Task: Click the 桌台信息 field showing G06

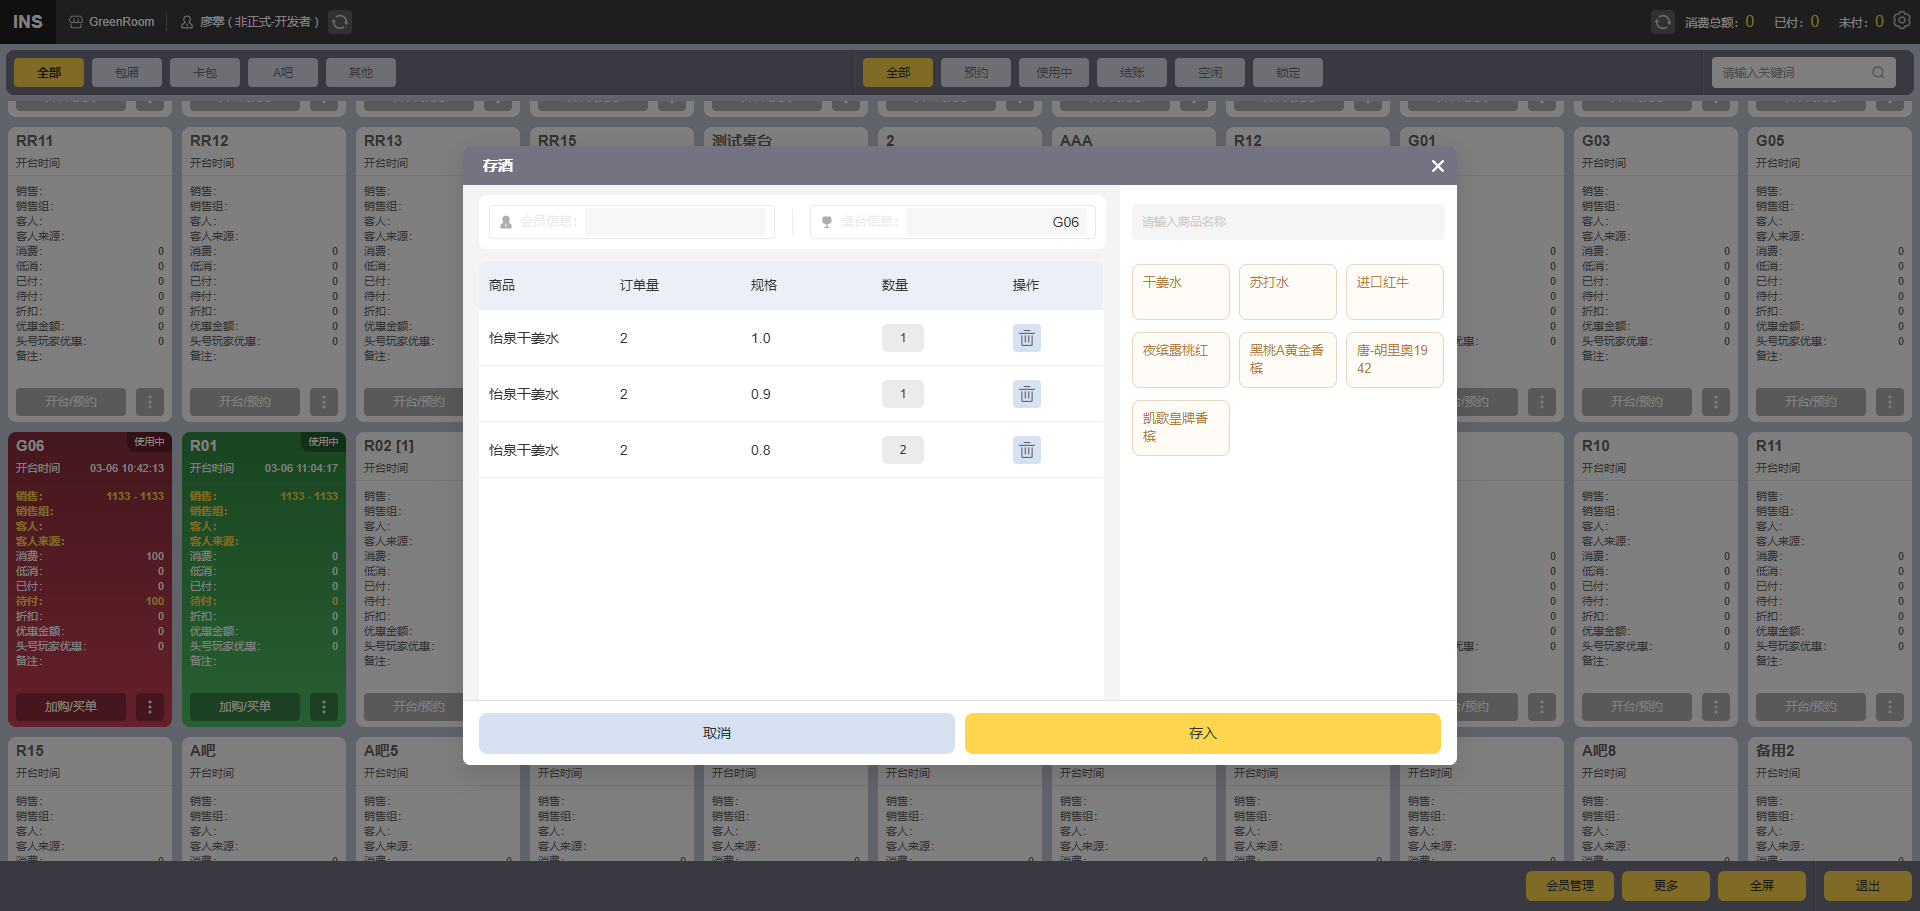Action: [996, 222]
